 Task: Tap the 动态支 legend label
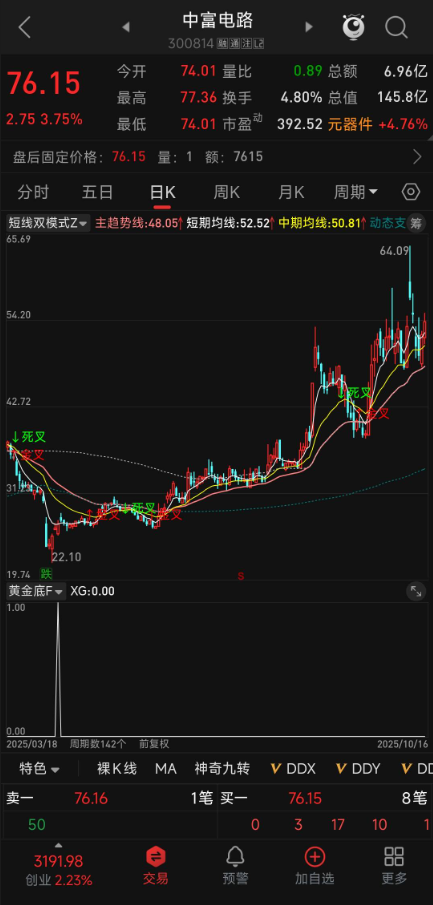click(x=387, y=223)
